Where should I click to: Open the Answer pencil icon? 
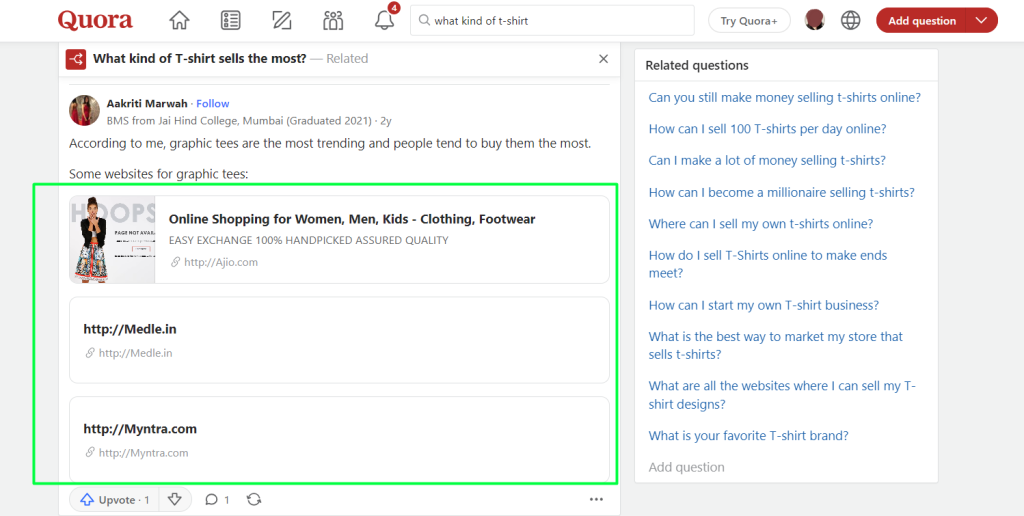(x=282, y=20)
